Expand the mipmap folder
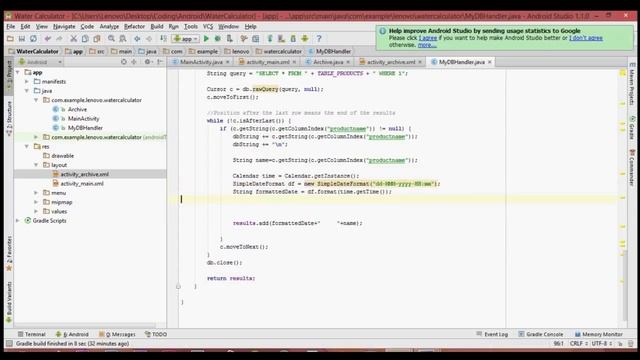 pos(36,202)
